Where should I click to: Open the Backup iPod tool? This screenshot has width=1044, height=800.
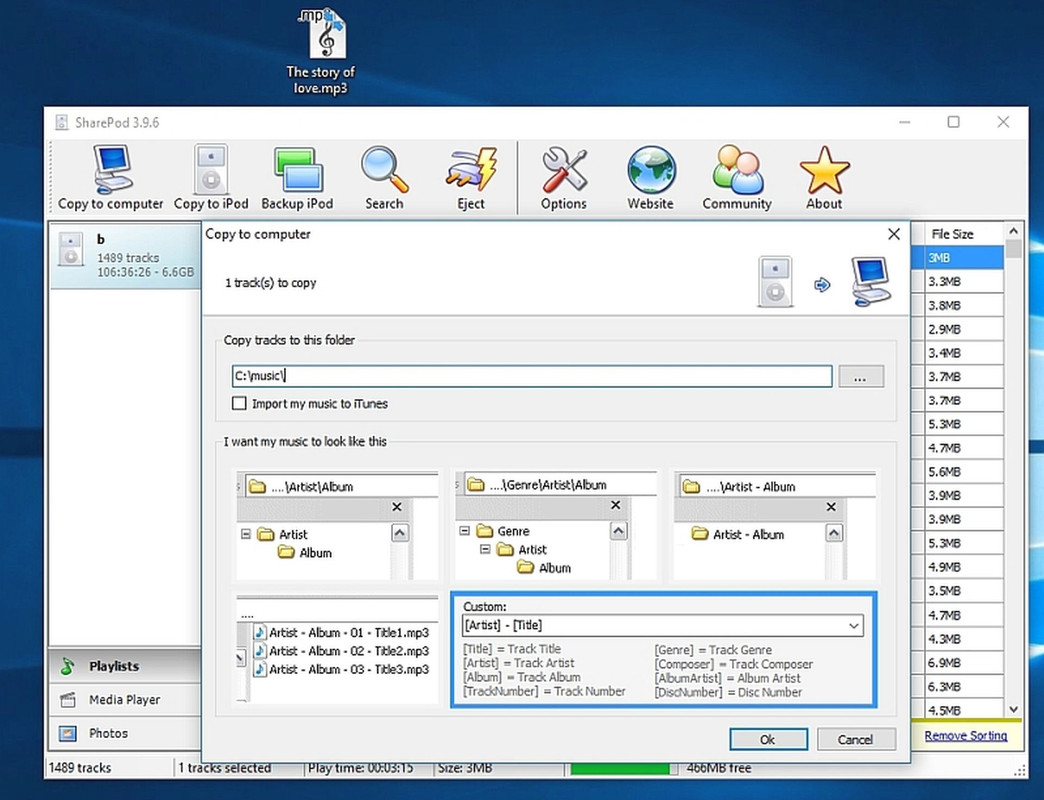coord(297,178)
